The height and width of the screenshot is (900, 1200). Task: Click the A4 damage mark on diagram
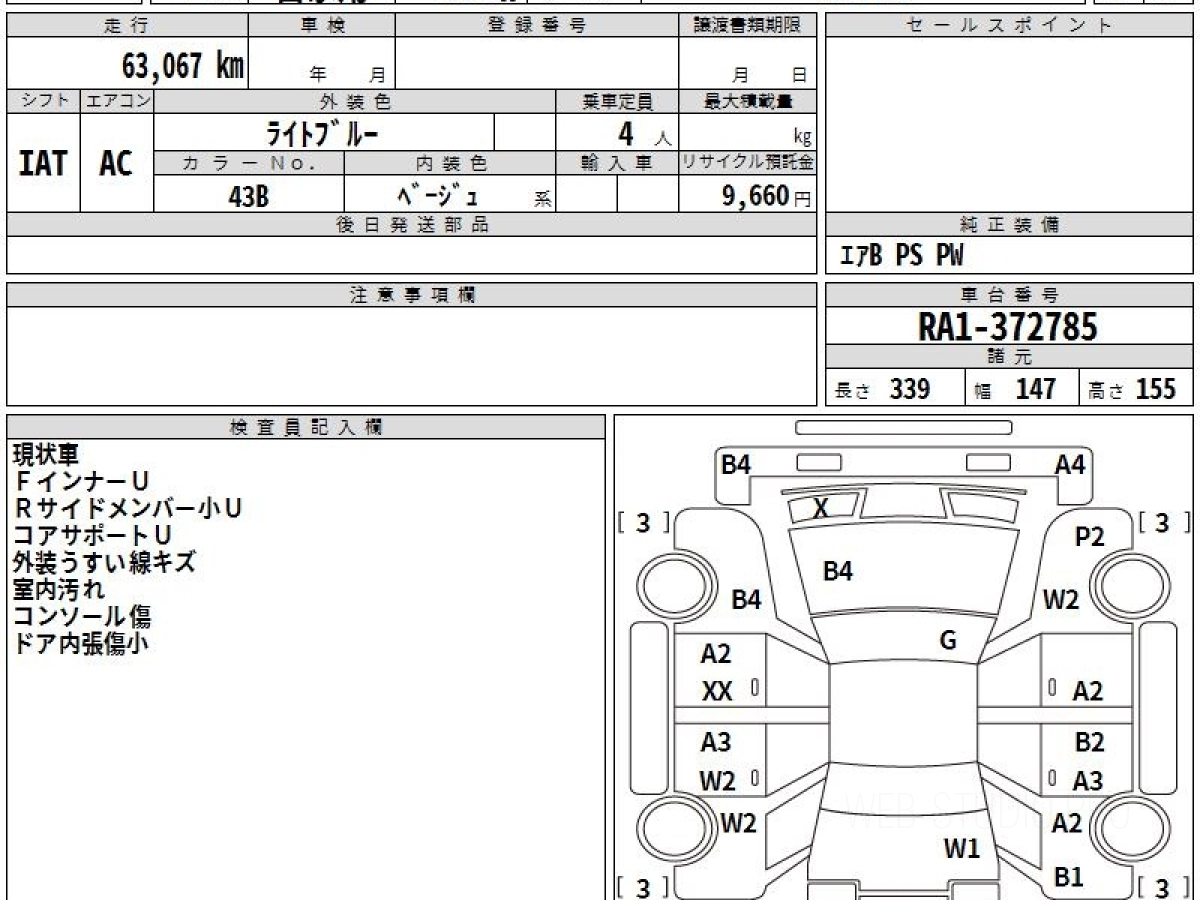[1070, 464]
